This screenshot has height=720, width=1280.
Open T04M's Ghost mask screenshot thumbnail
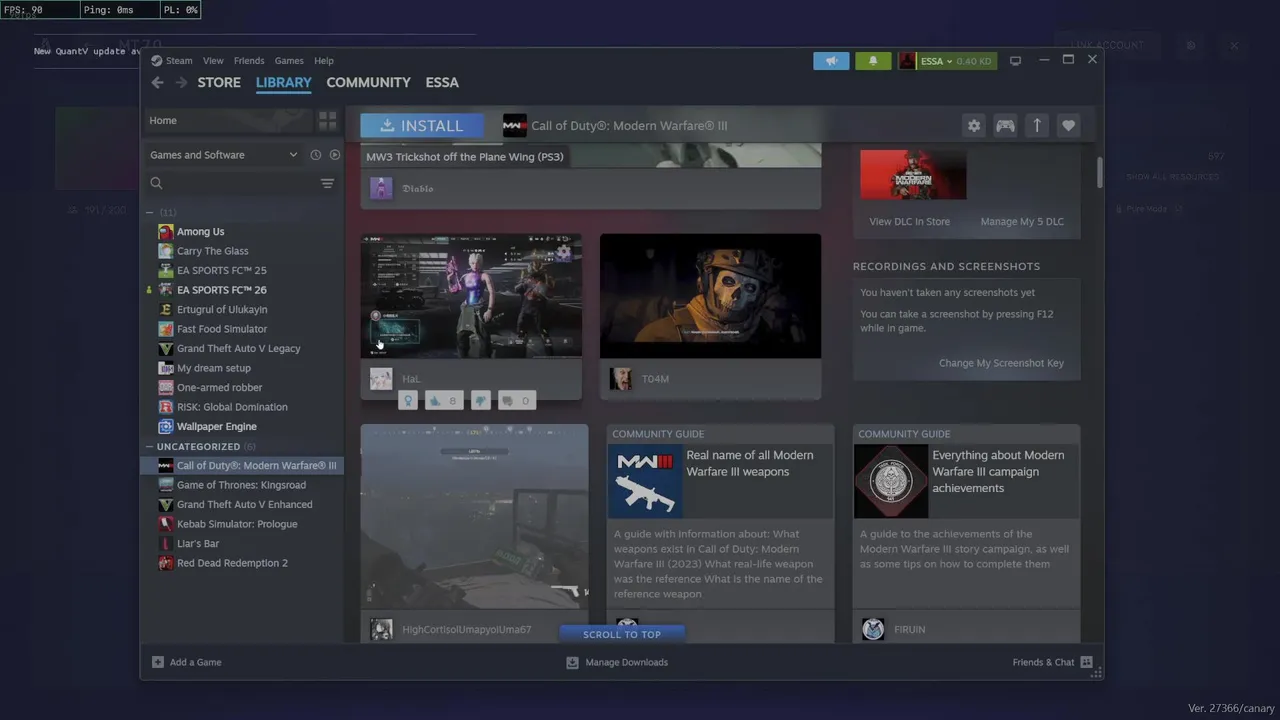pyautogui.click(x=710, y=296)
